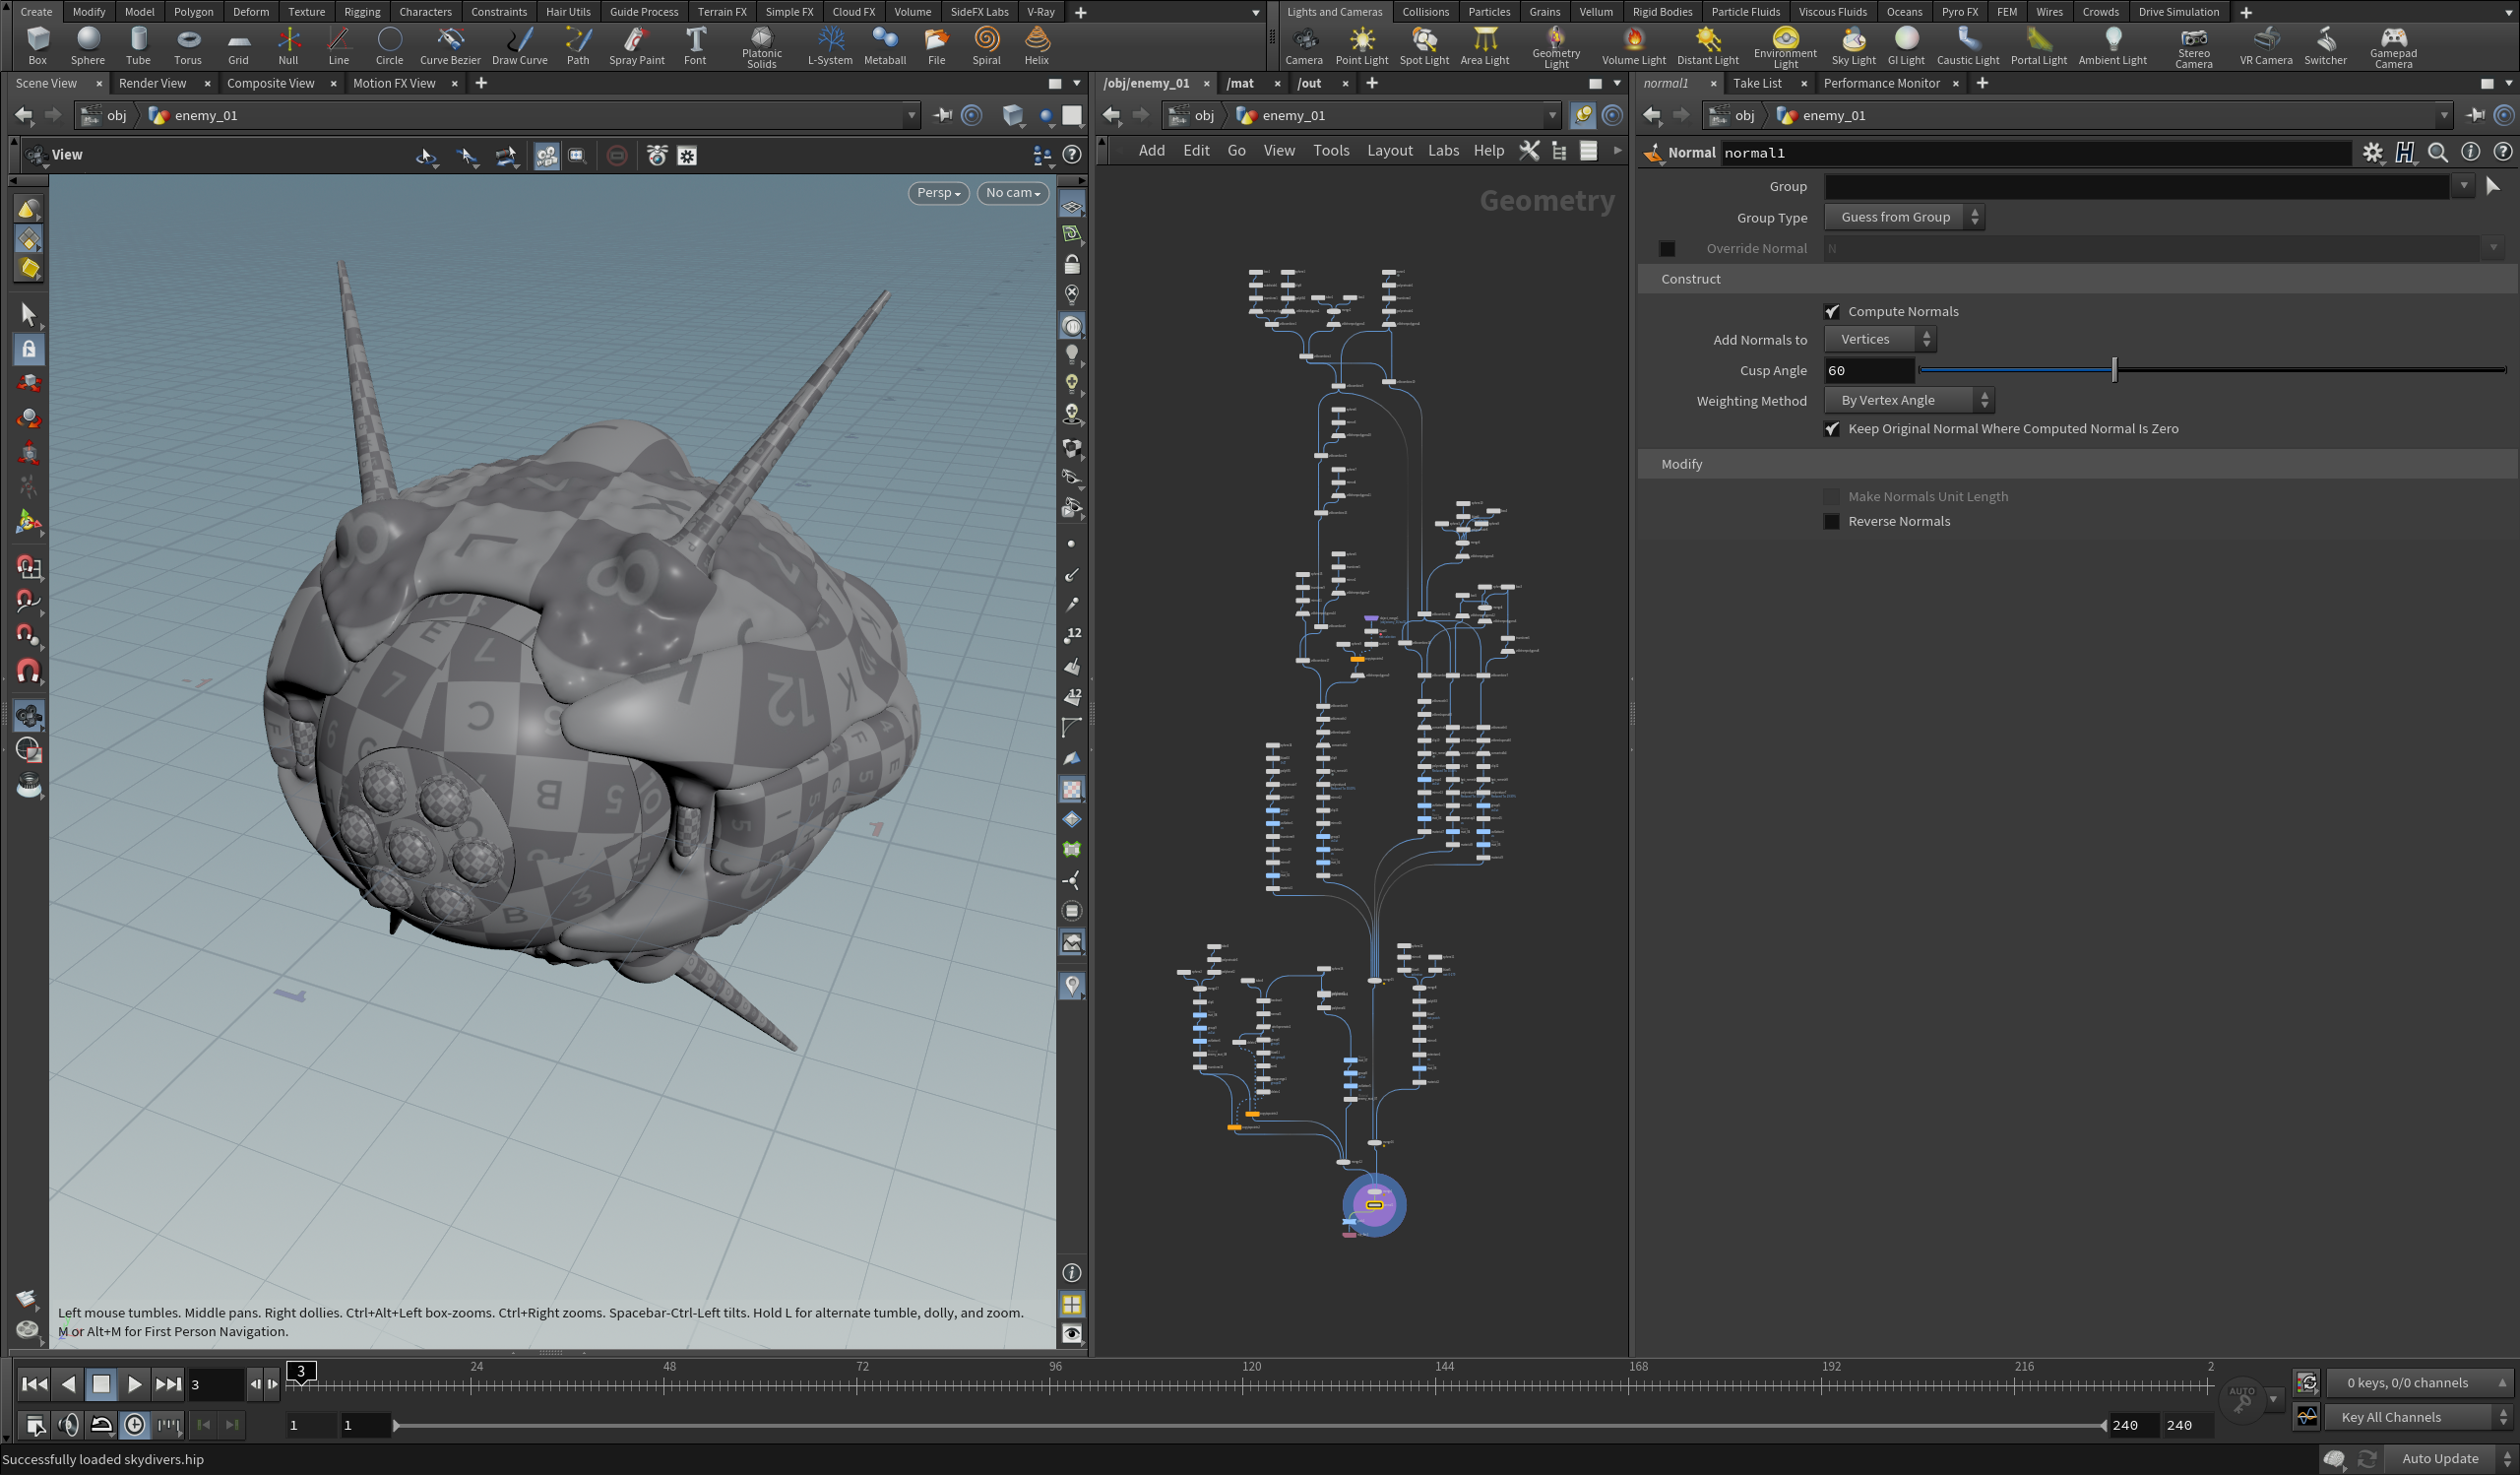Disable the Compute Normals checkbox

coord(1831,312)
